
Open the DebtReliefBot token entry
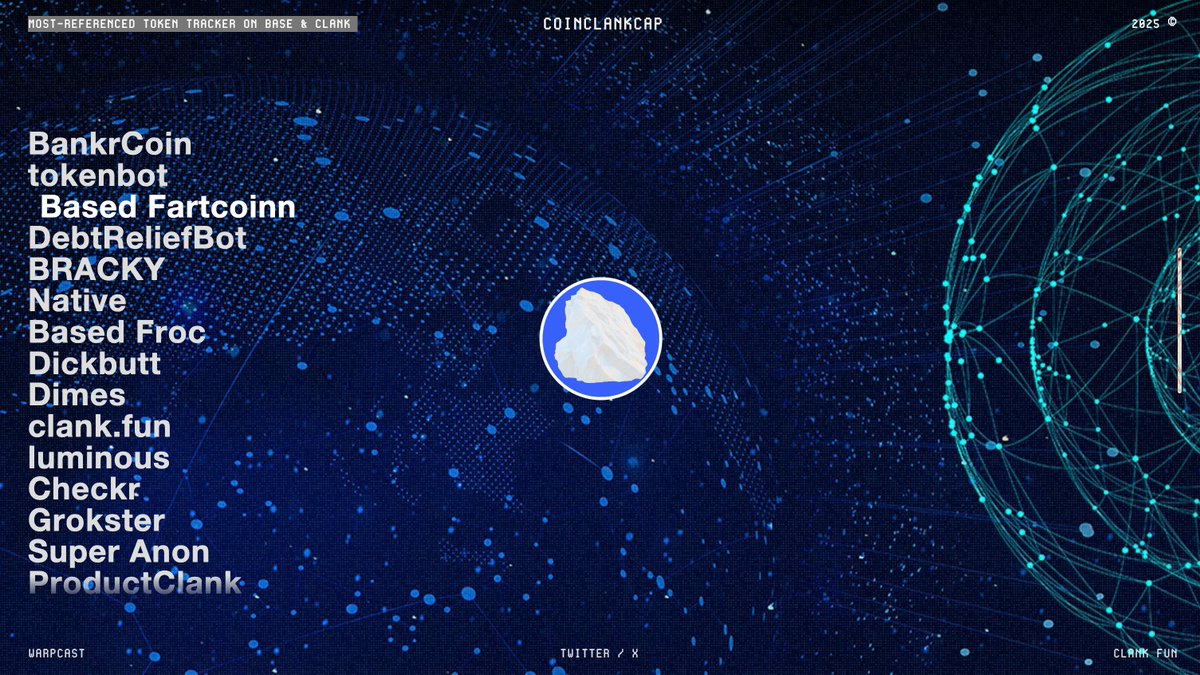[x=137, y=238]
